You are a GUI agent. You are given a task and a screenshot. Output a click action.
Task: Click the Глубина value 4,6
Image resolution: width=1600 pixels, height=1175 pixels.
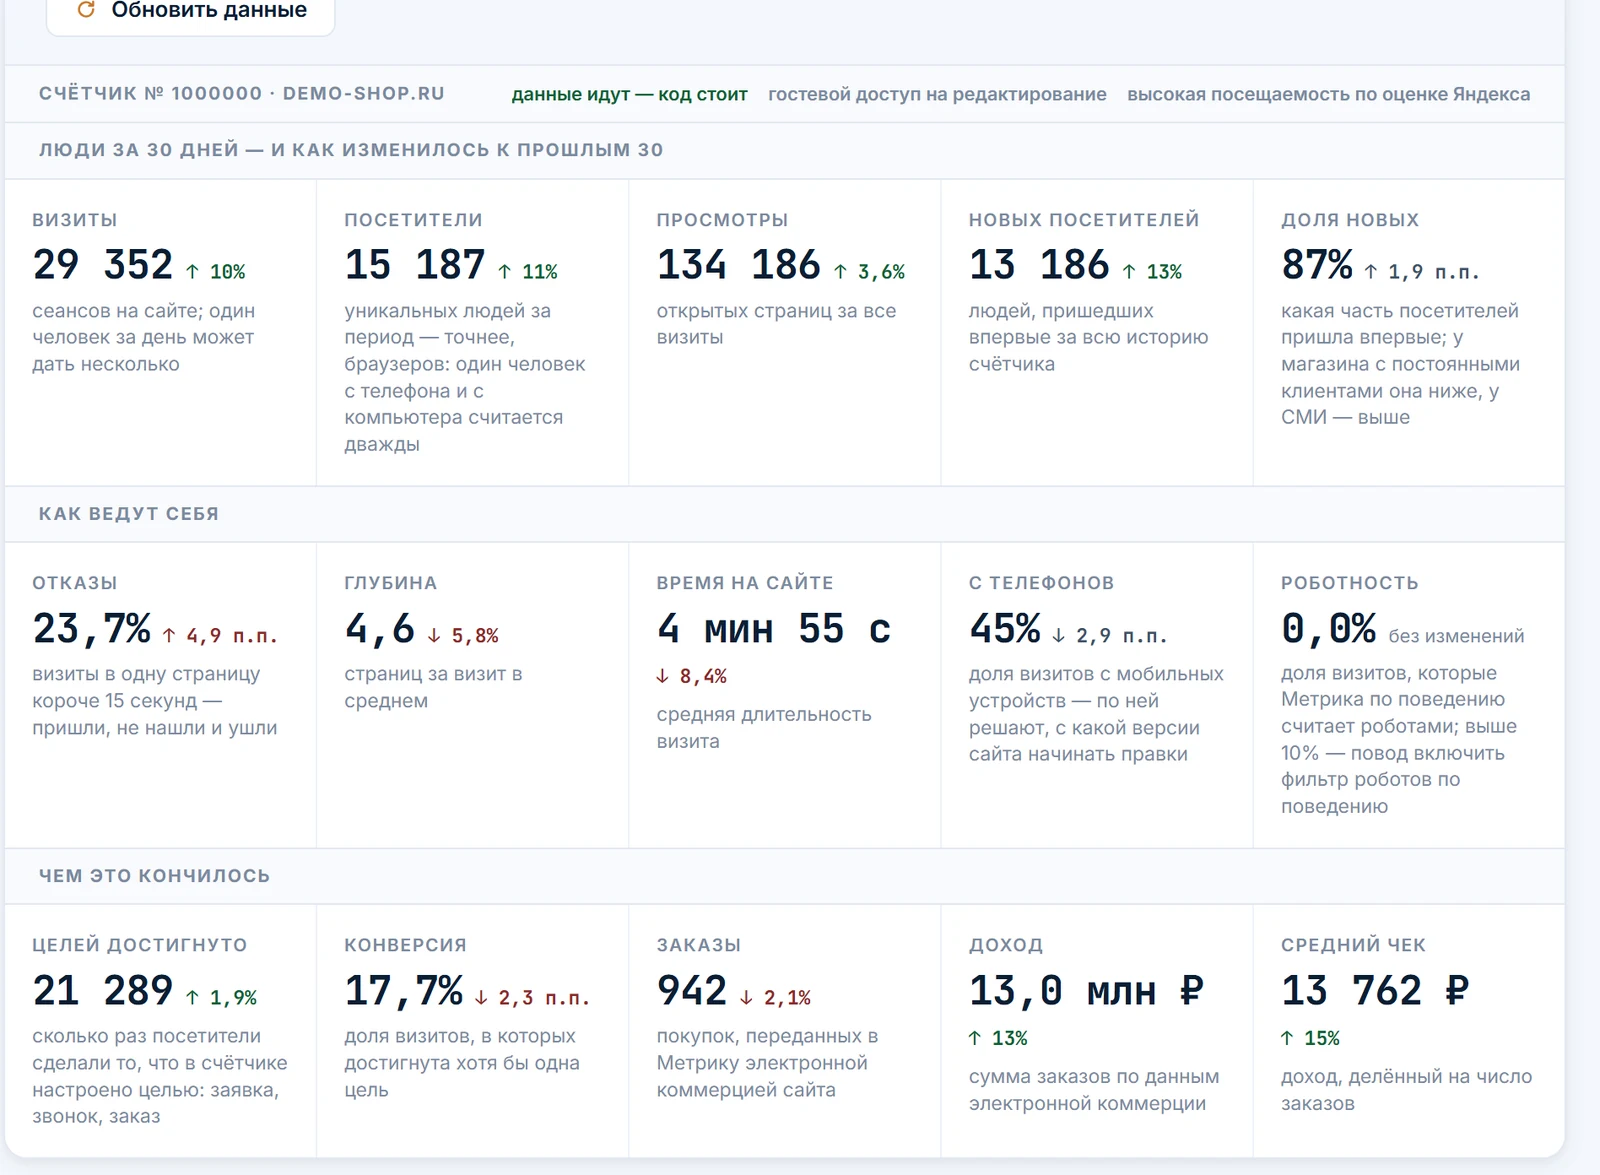379,629
